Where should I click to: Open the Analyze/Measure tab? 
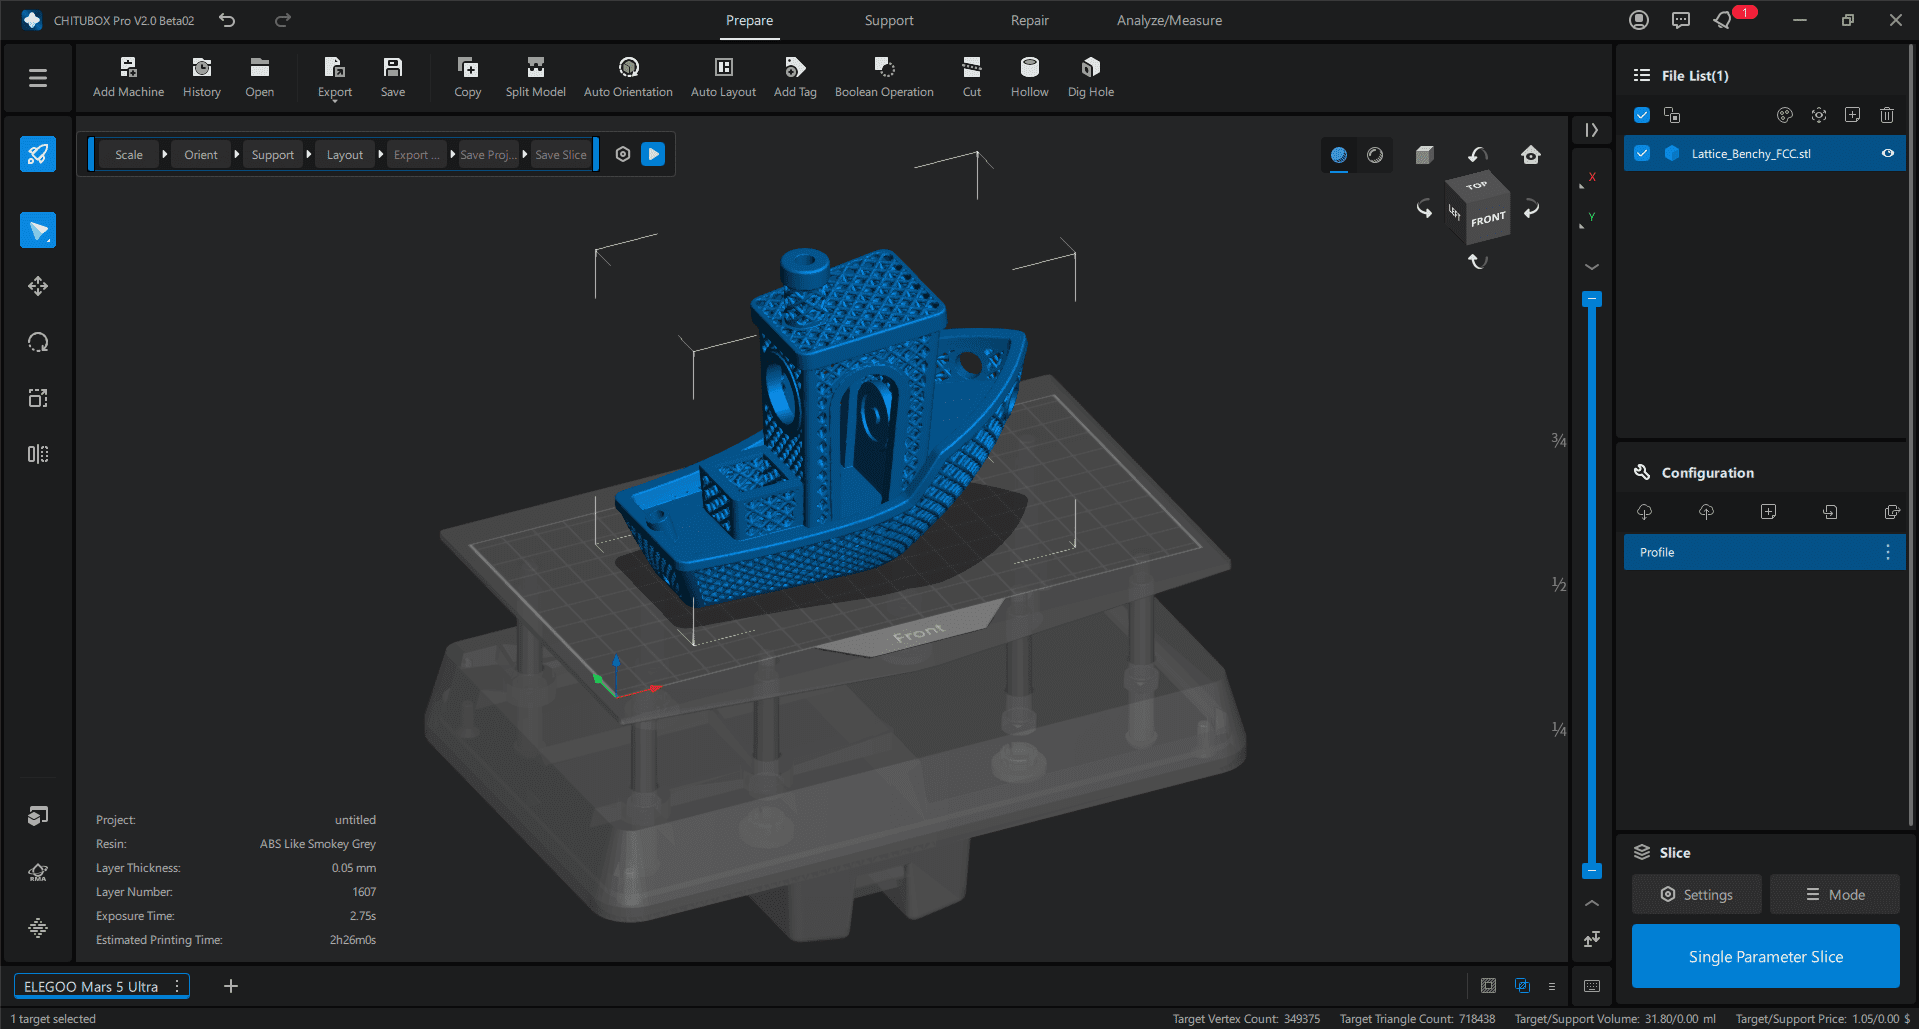1168,20
